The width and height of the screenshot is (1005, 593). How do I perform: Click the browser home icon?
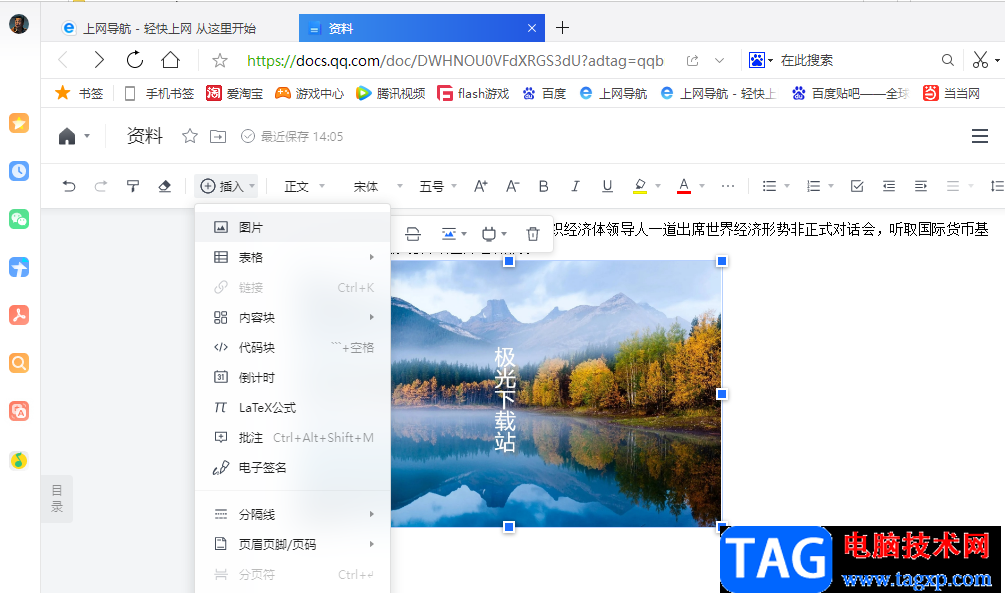pos(170,60)
